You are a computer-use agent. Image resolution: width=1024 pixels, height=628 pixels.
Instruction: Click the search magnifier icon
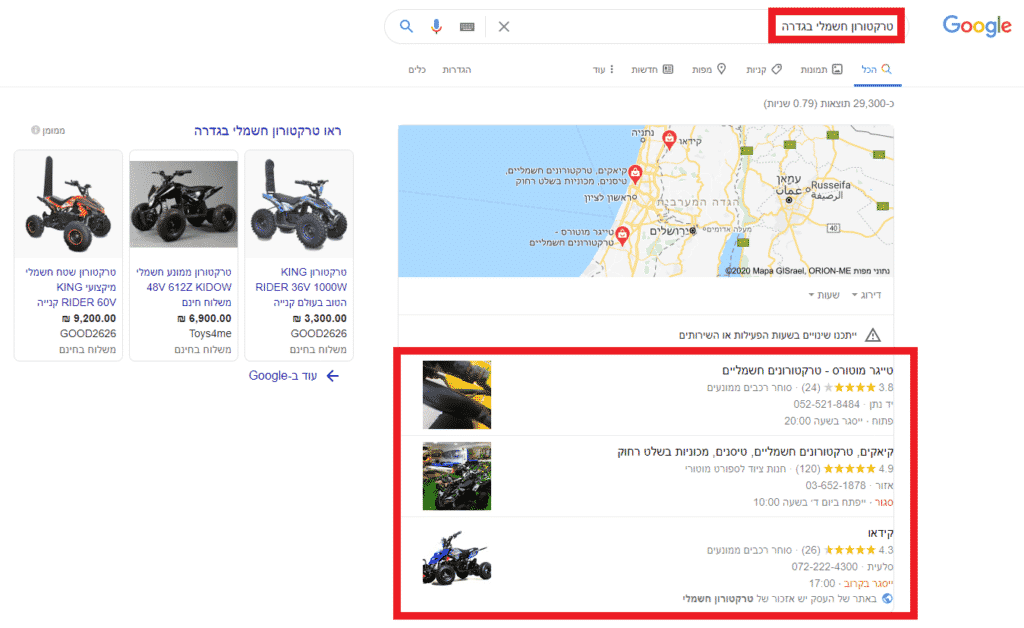coord(406,27)
